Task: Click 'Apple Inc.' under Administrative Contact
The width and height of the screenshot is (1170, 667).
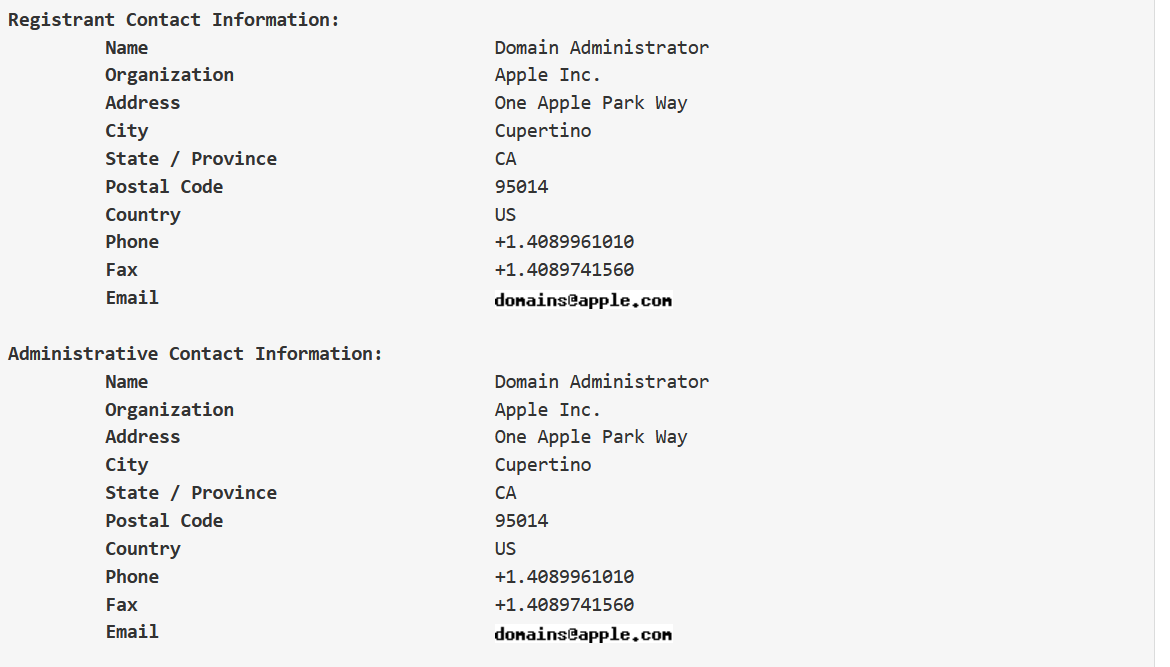Action: coord(547,410)
